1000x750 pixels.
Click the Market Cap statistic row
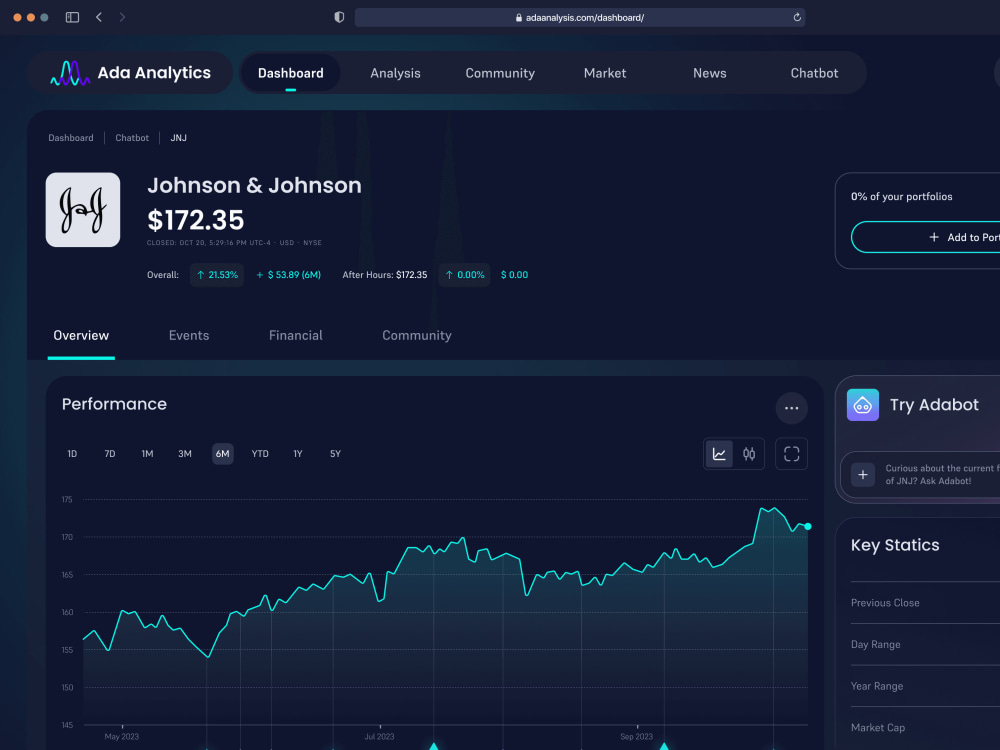pos(925,728)
